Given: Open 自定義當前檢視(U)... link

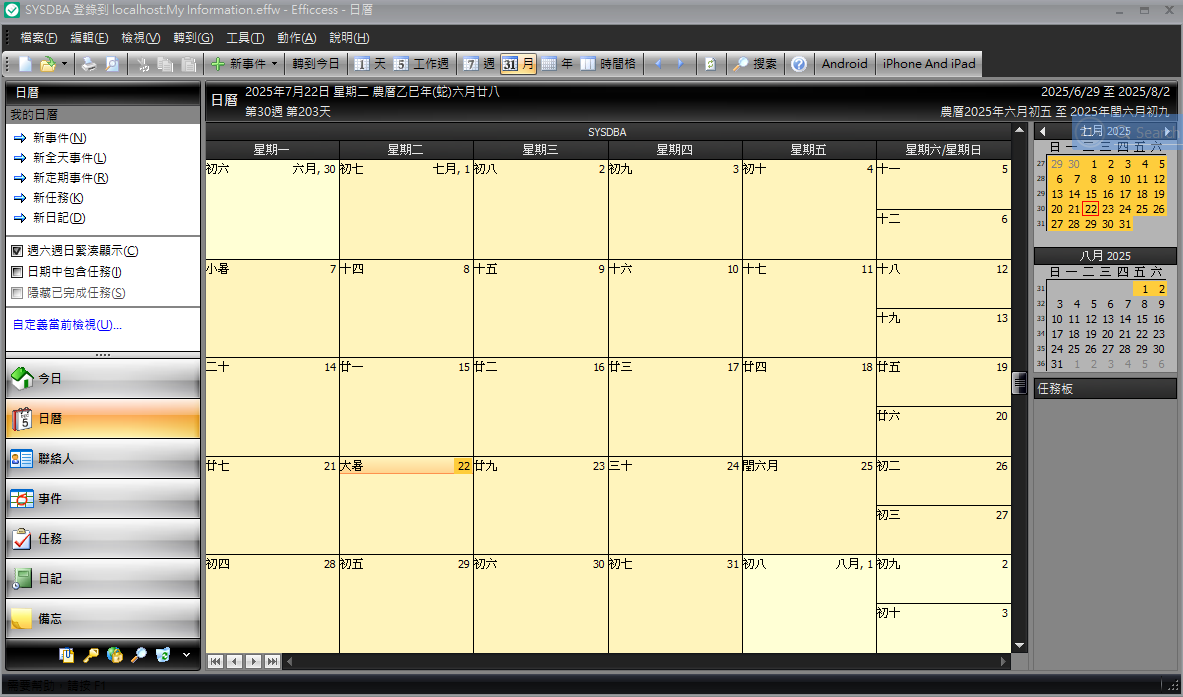Looking at the screenshot, I should 67,325.
